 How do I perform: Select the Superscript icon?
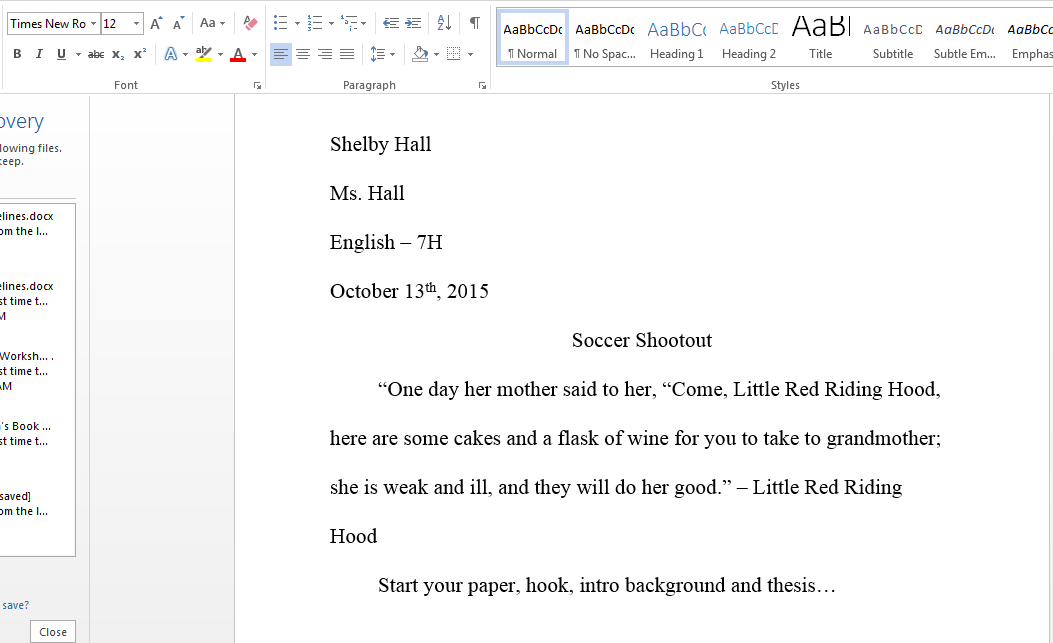tap(138, 54)
